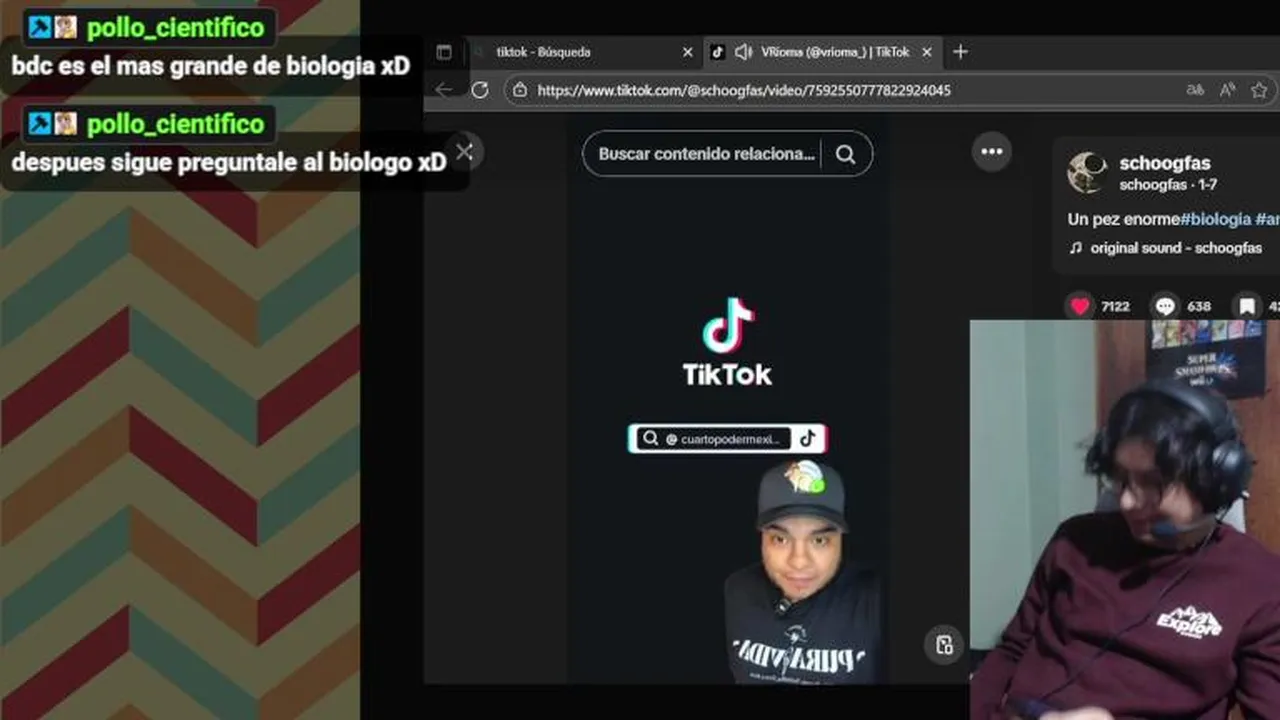Open a new browser tab
Screen dimensions: 1280x720
(x=960, y=52)
